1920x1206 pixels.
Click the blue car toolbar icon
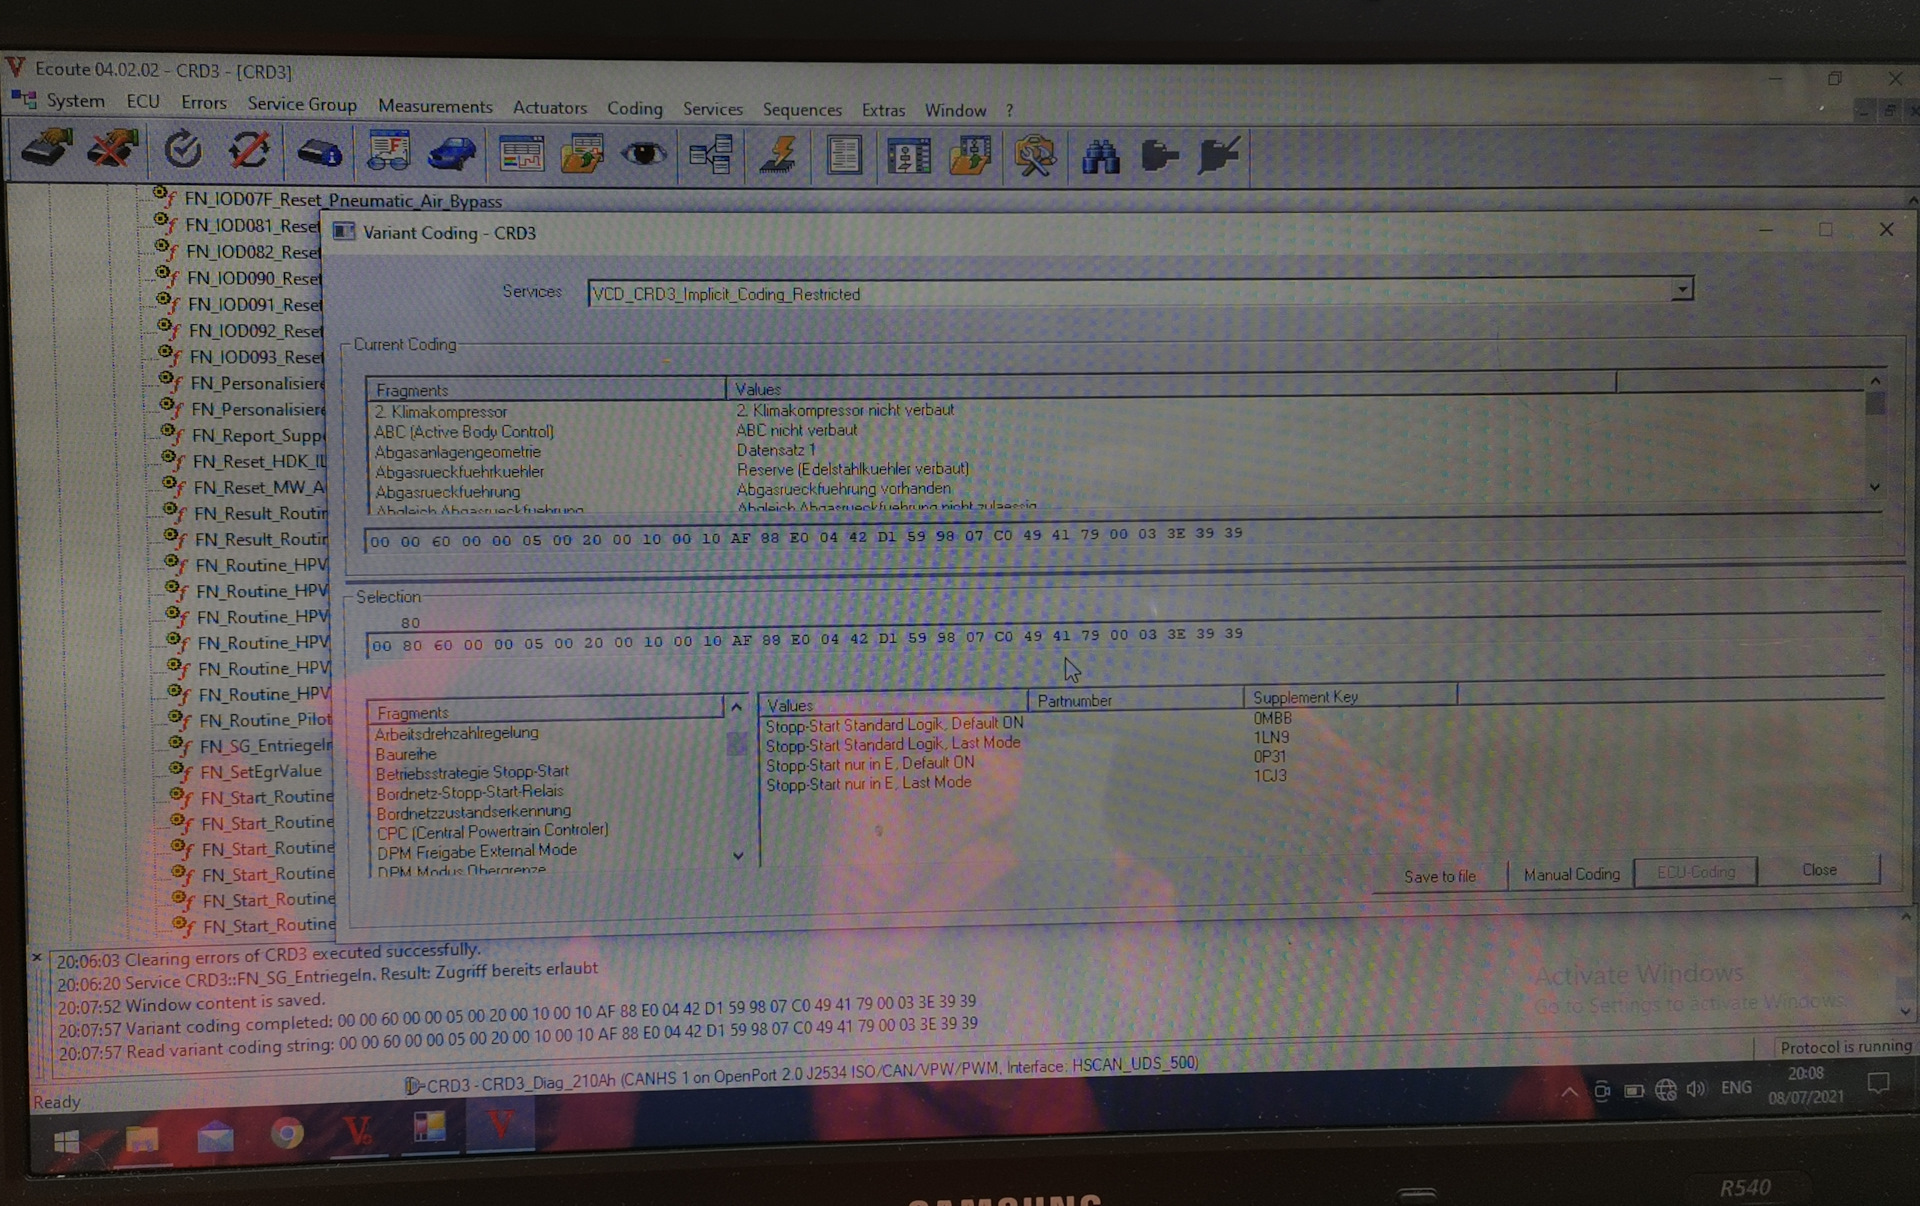tap(451, 153)
